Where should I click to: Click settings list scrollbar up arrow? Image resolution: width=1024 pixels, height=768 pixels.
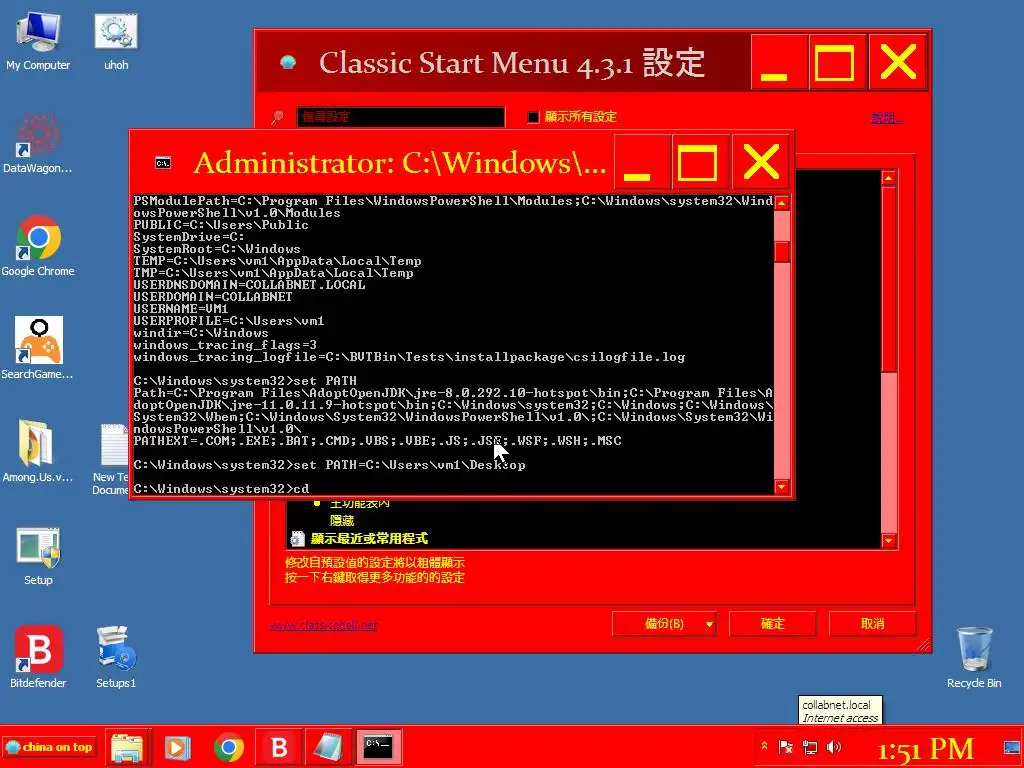click(889, 178)
